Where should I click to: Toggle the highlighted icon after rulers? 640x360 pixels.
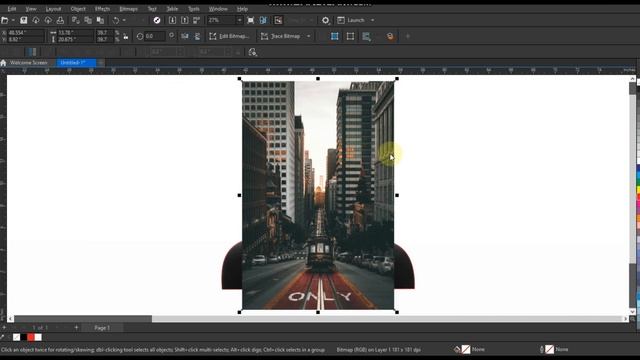(x=278, y=20)
